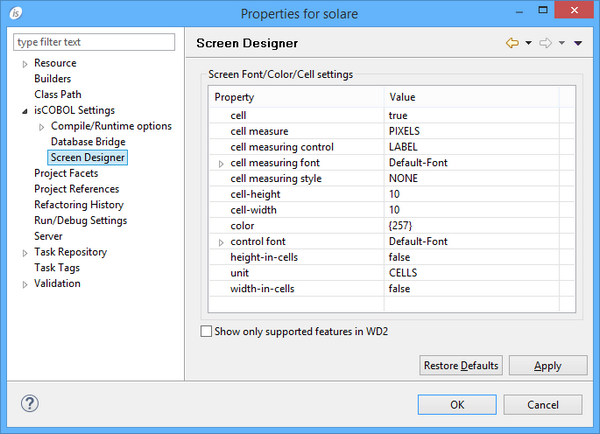The height and width of the screenshot is (434, 600).
Task: Expand the Resource tree node
Action: [25, 64]
